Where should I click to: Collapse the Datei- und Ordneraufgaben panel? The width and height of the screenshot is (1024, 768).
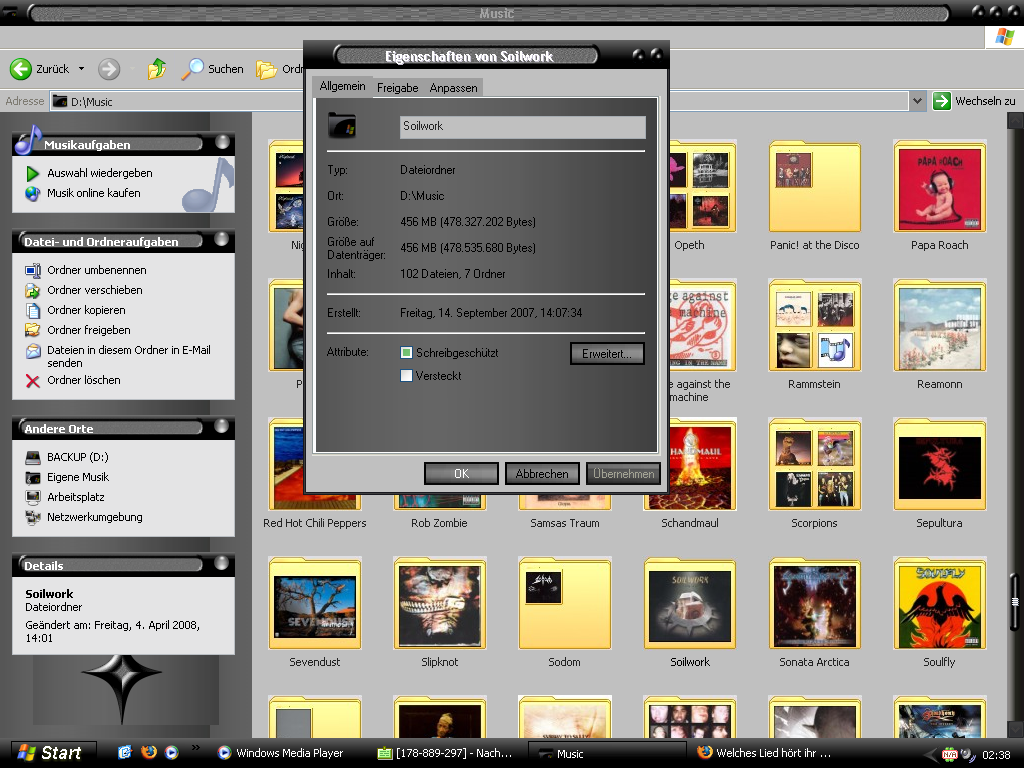pos(221,240)
